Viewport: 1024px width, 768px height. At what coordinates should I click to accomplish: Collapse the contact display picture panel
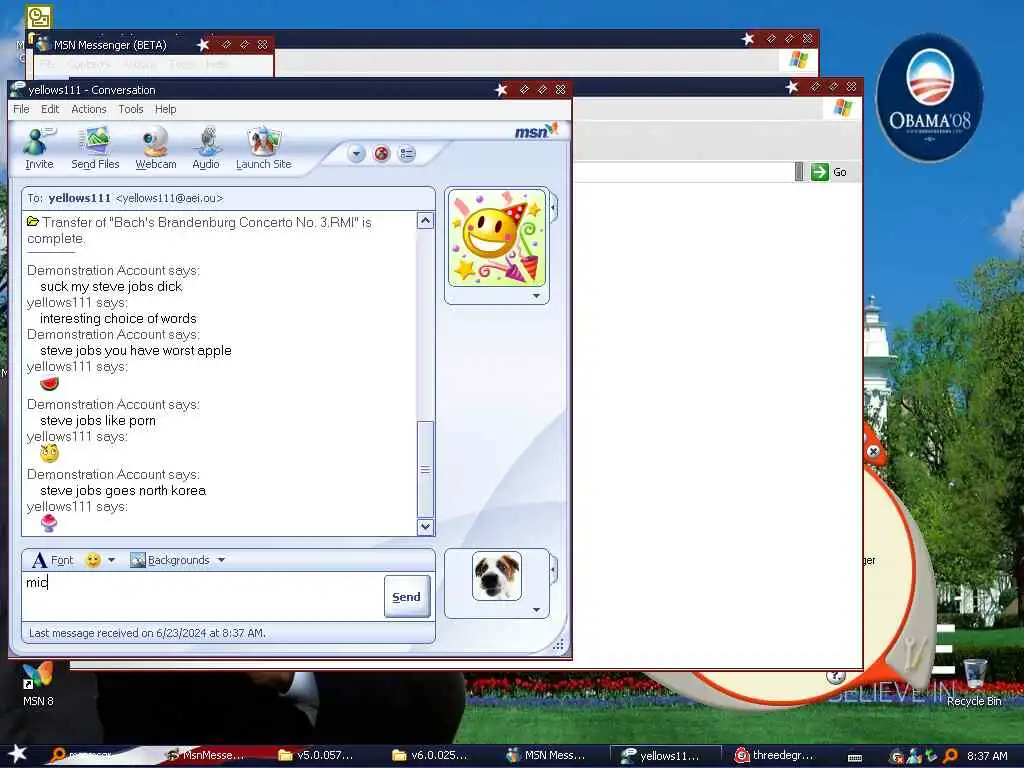point(554,208)
